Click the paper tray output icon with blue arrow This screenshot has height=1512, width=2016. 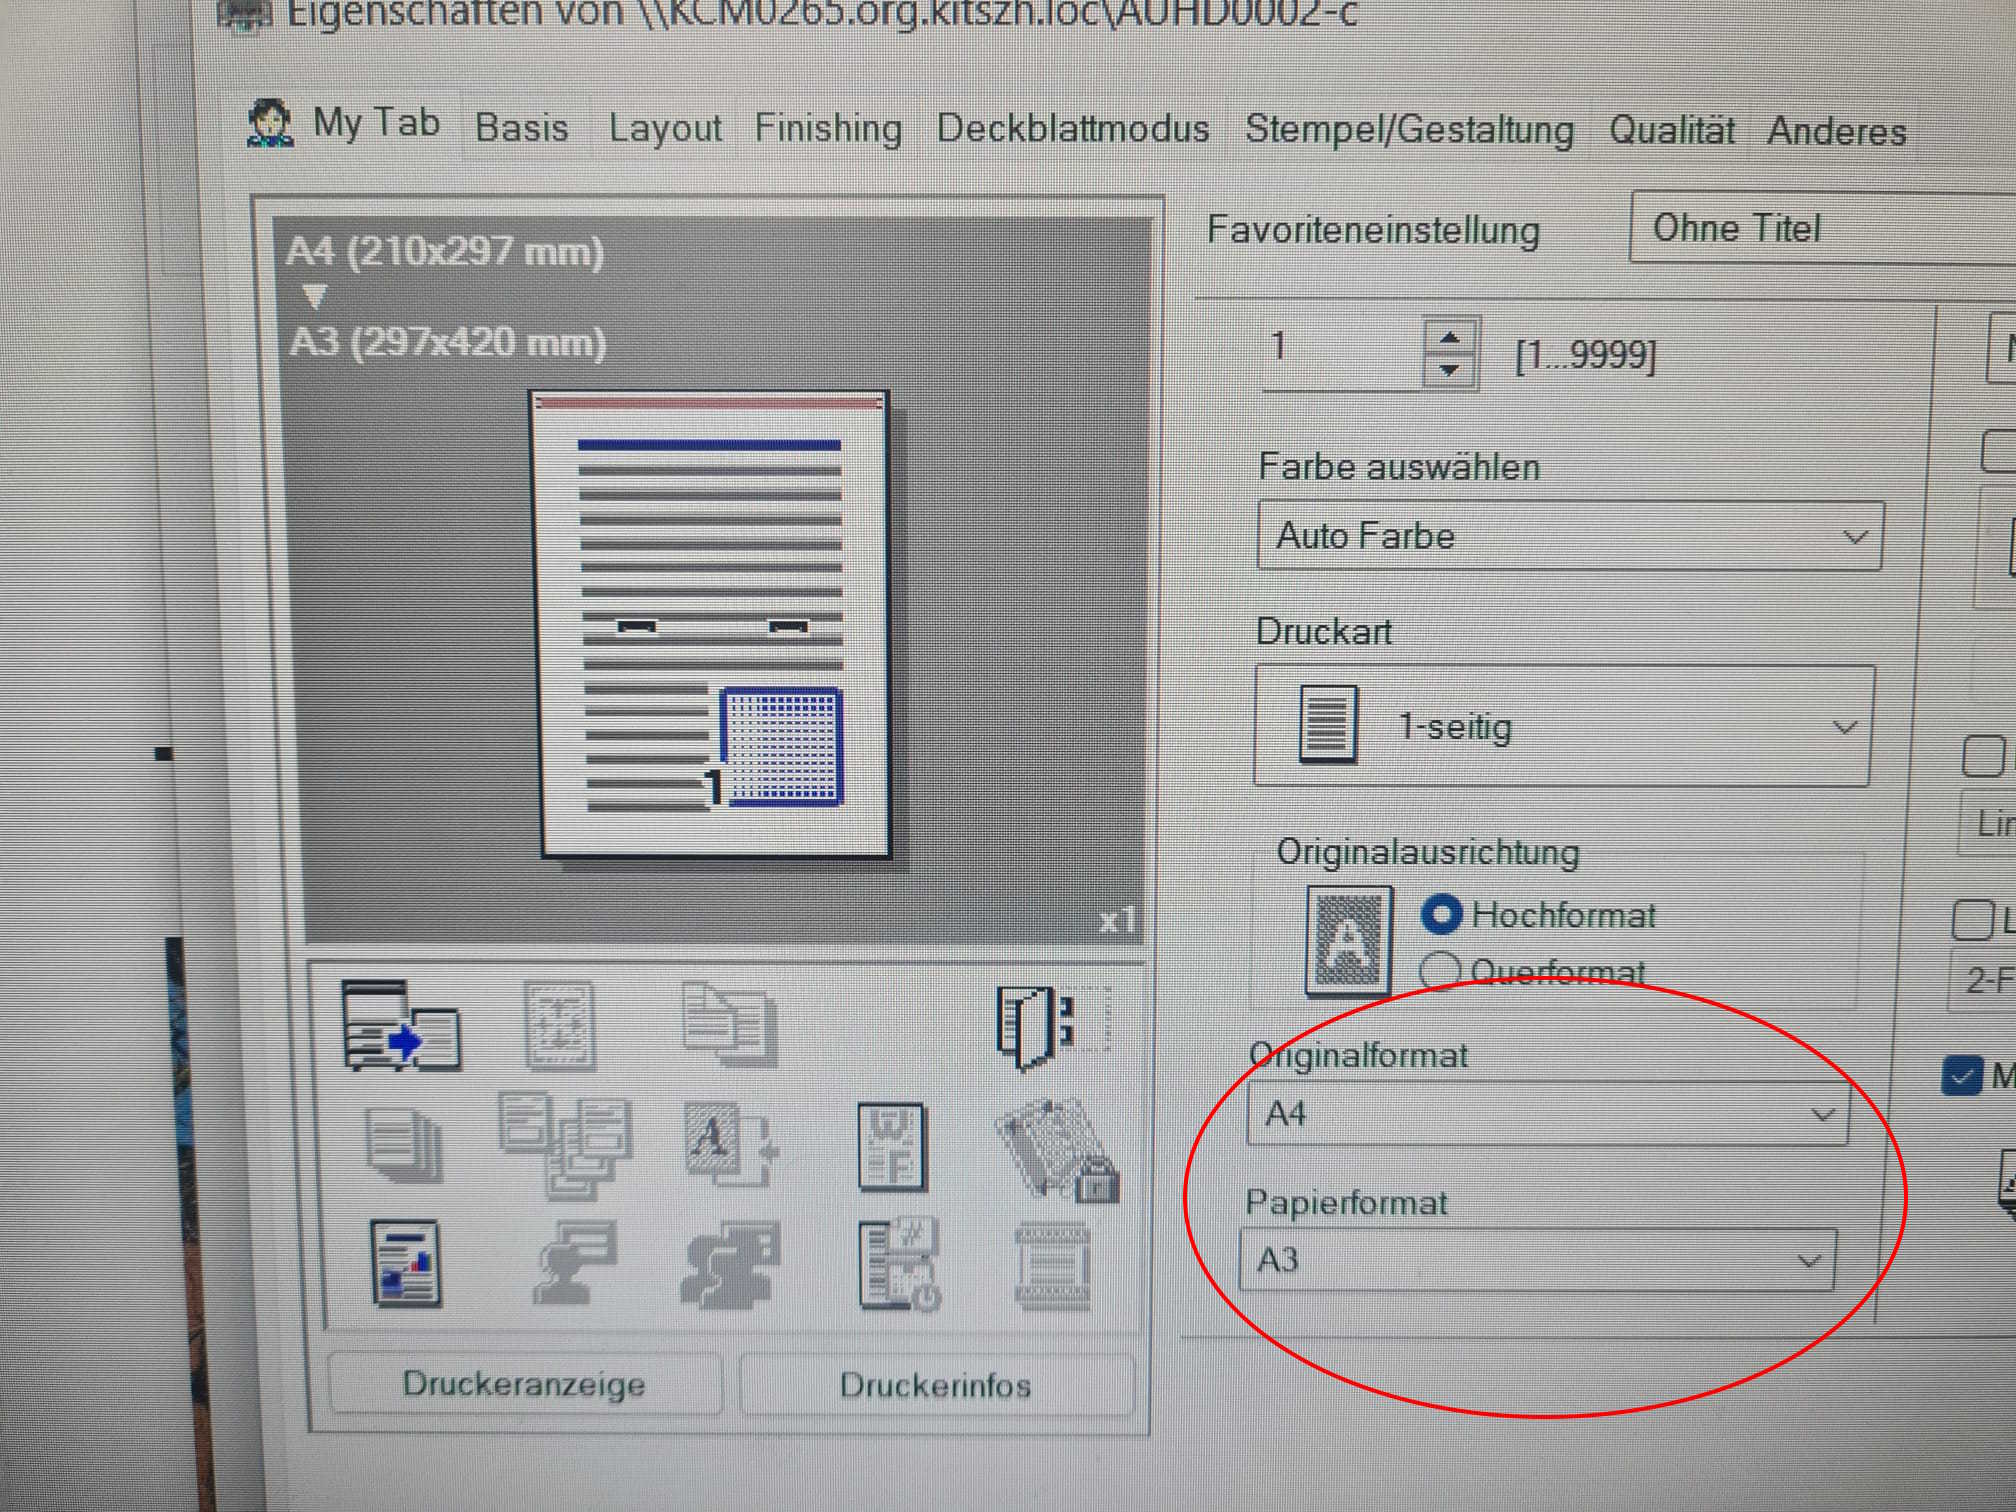(x=400, y=1026)
